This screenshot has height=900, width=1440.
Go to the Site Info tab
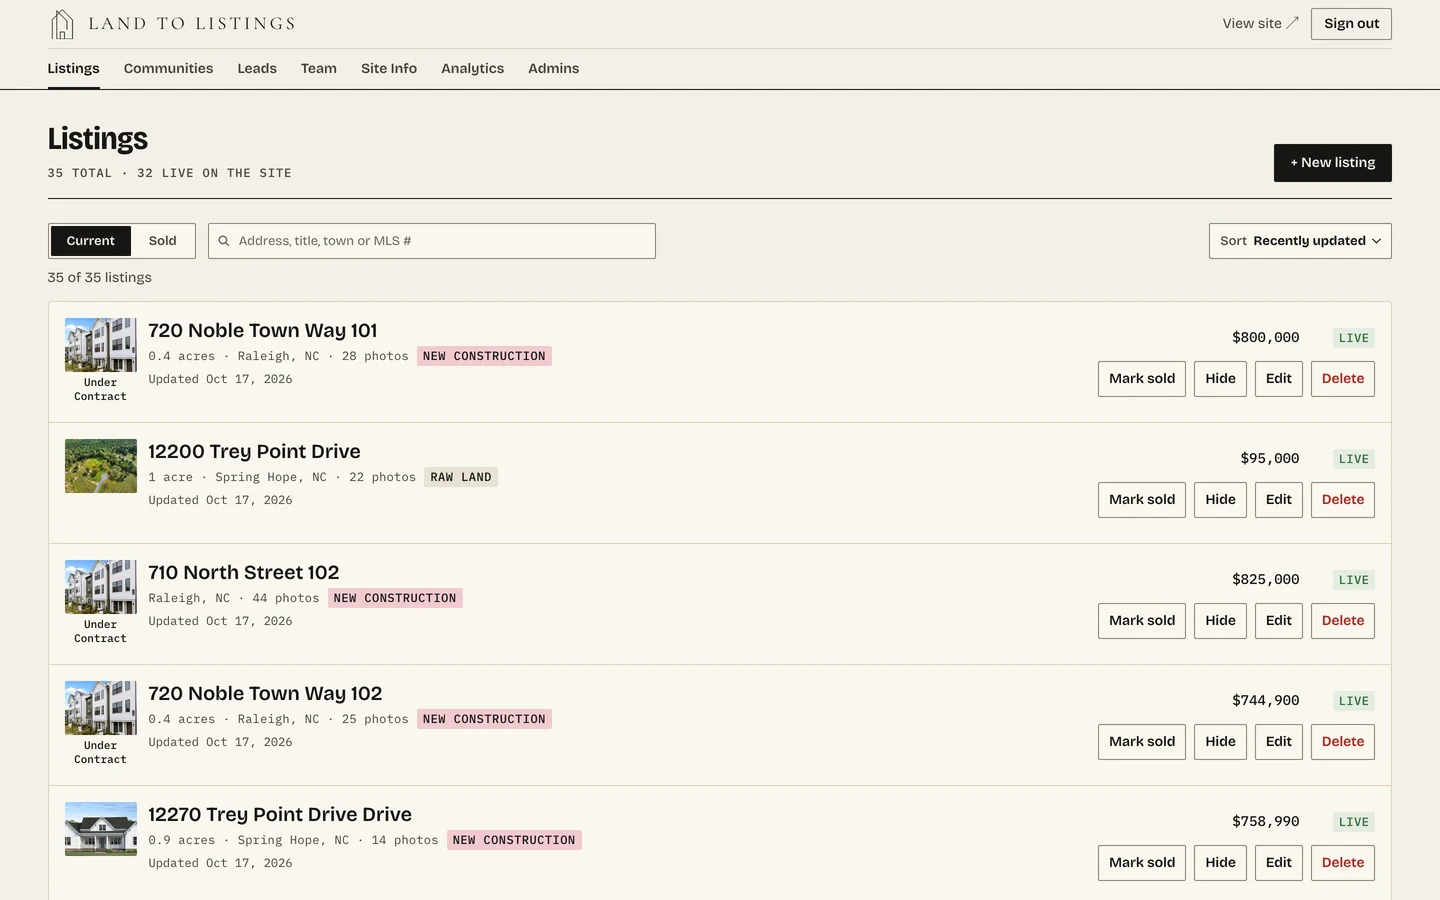click(x=389, y=68)
